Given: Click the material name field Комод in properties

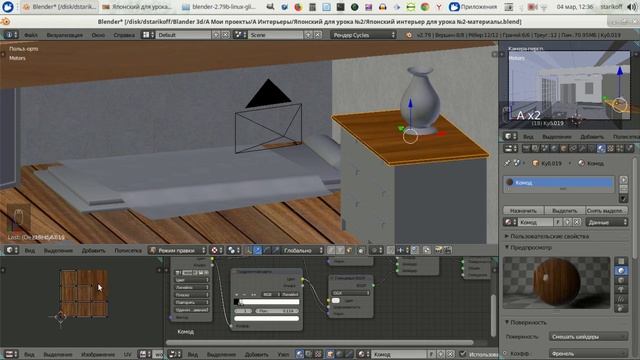Looking at the screenshot, I should pyautogui.click(x=536, y=222).
